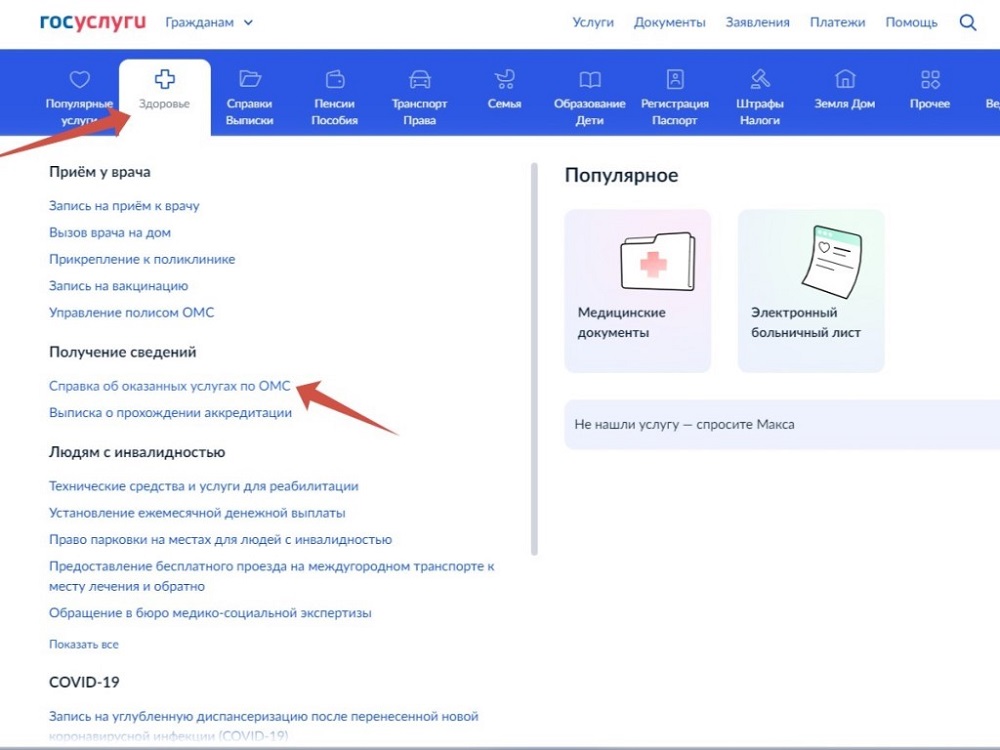Open Справки Выписки folder icon
The width and height of the screenshot is (1000, 750).
pyautogui.click(x=249, y=78)
